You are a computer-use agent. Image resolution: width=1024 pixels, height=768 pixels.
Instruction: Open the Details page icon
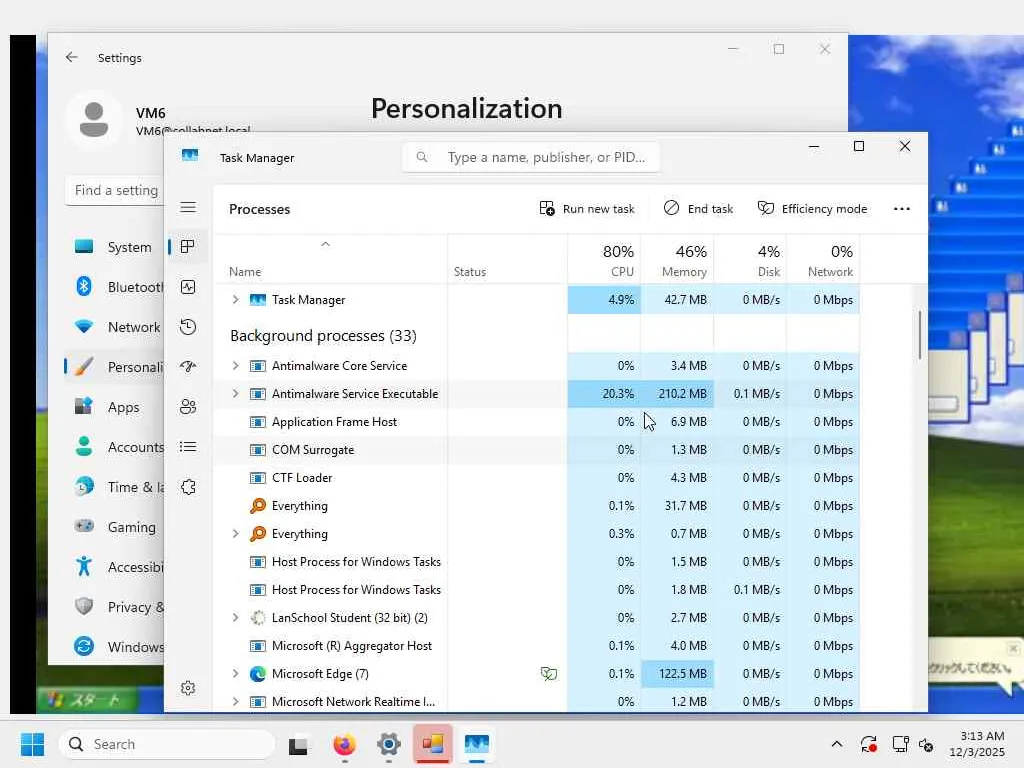point(188,447)
